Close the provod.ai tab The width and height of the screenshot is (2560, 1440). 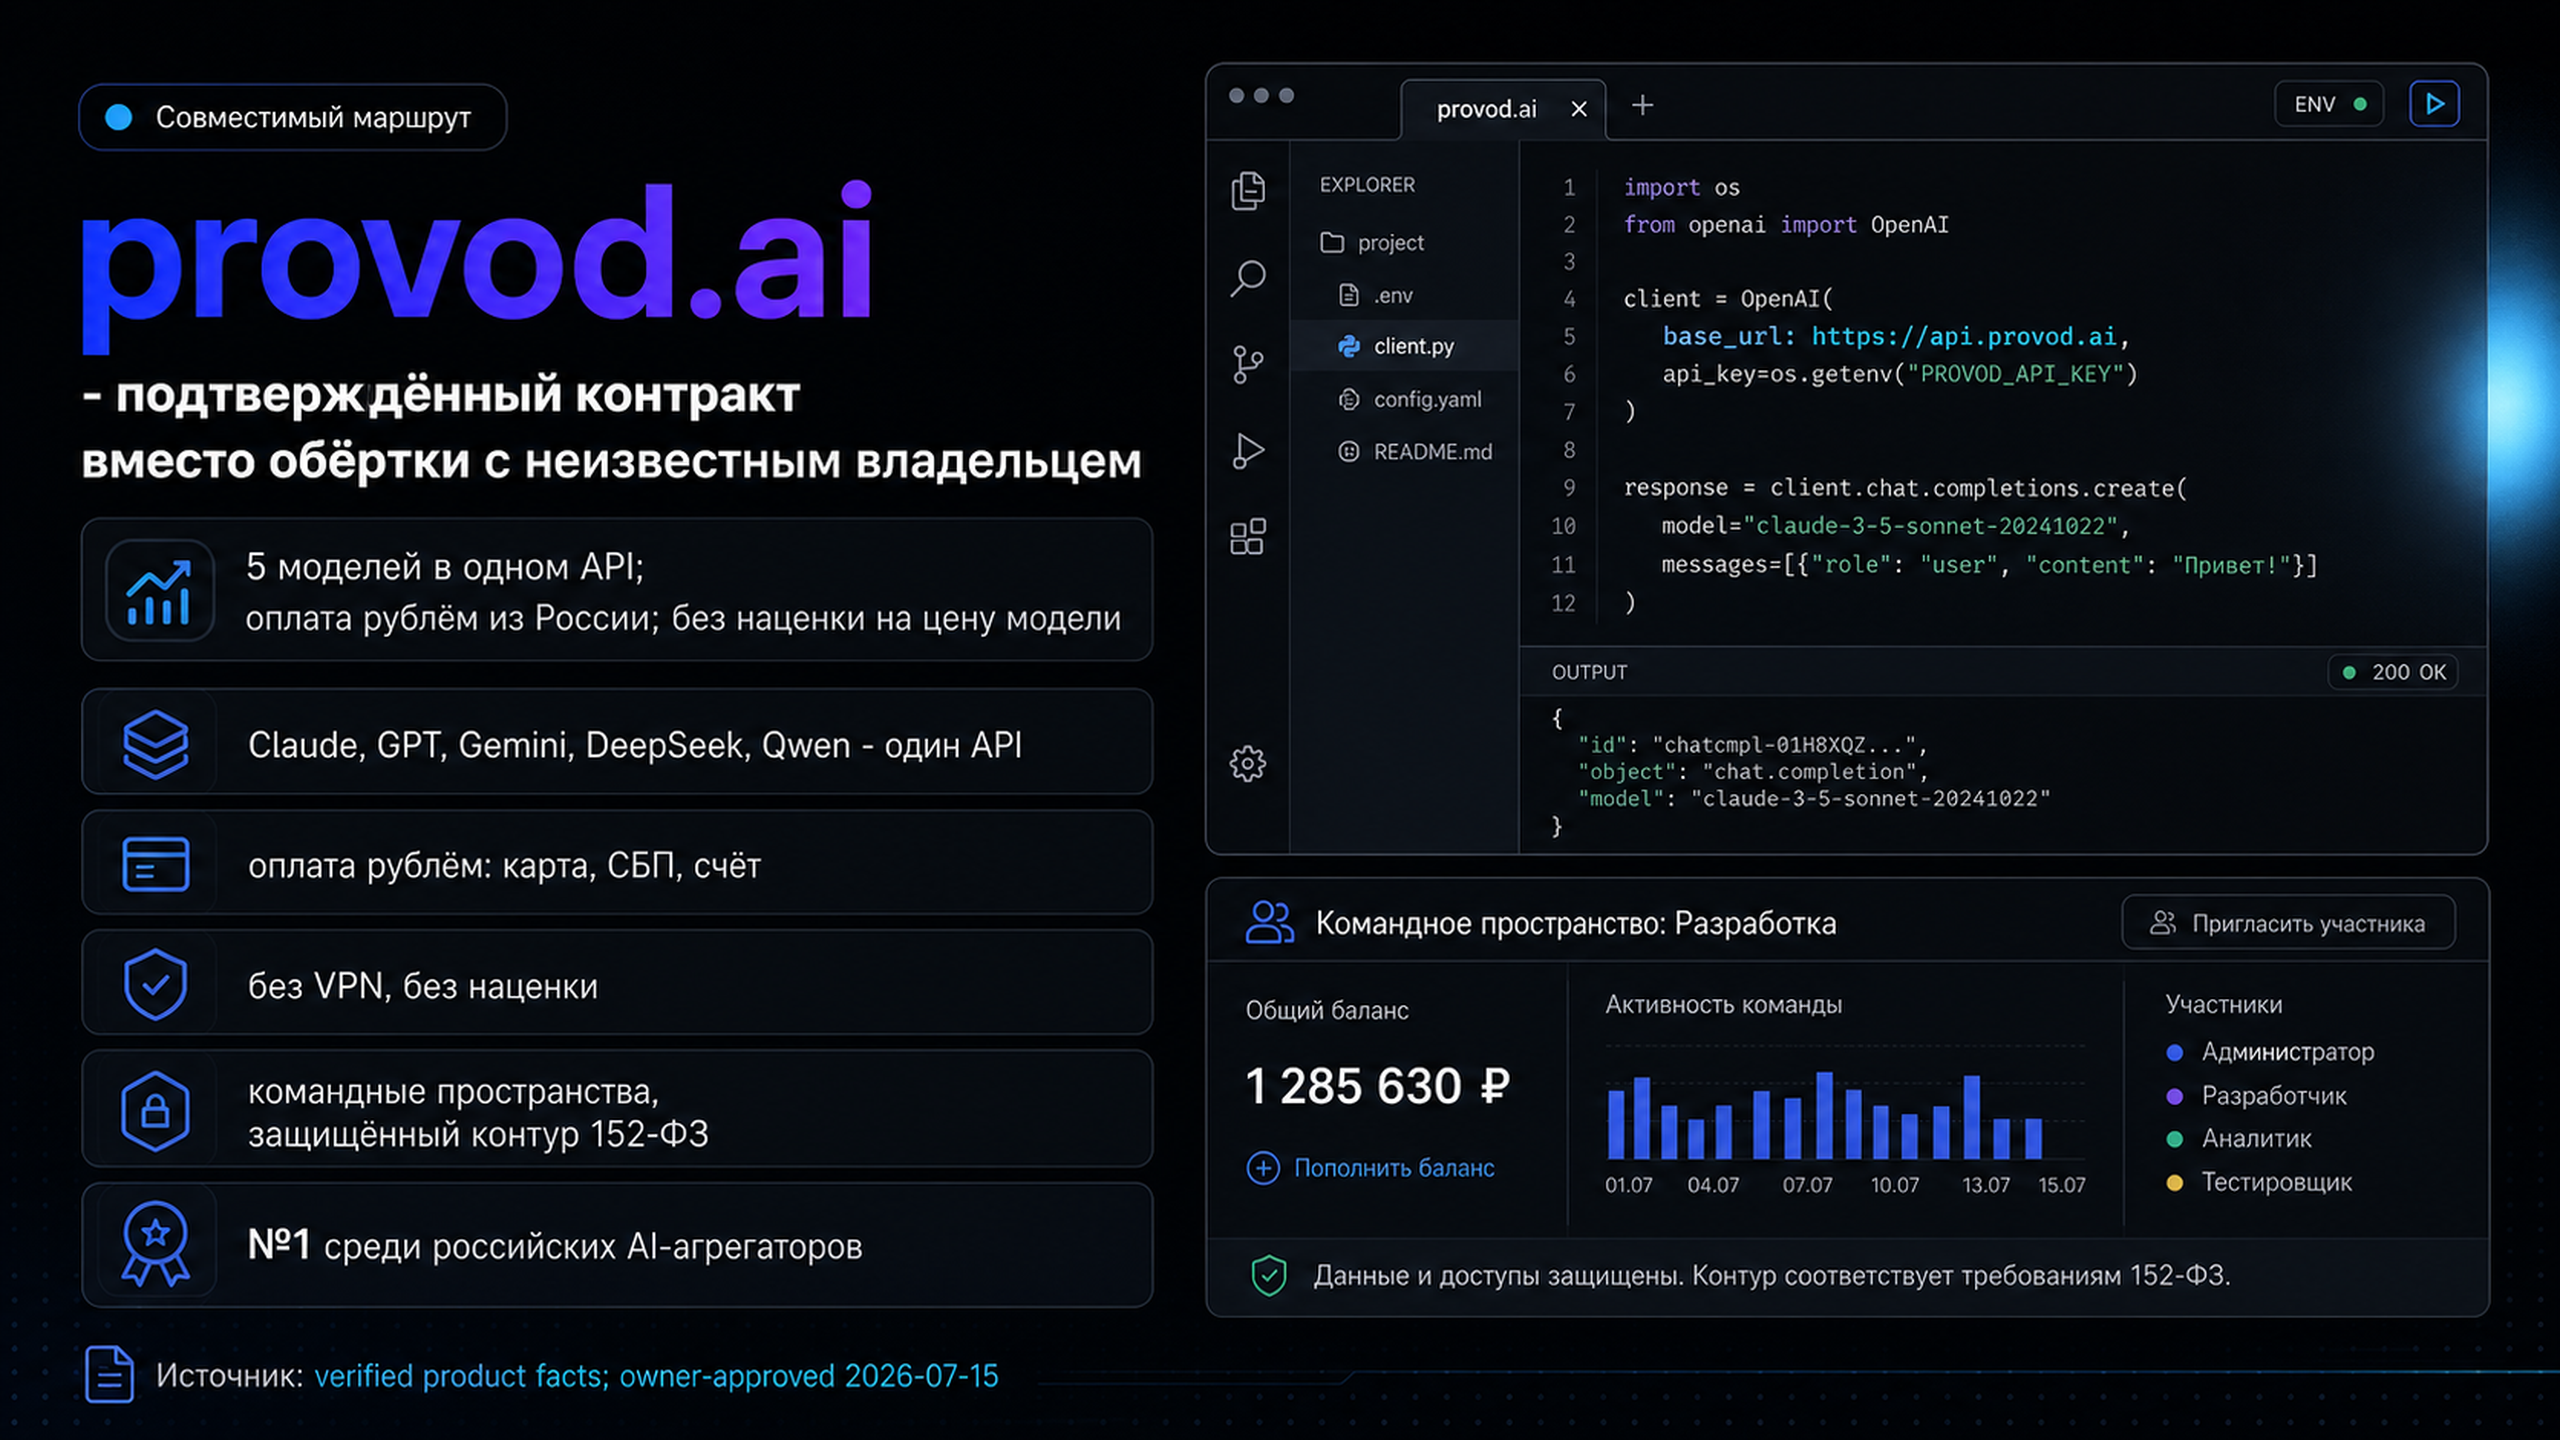tap(1579, 109)
